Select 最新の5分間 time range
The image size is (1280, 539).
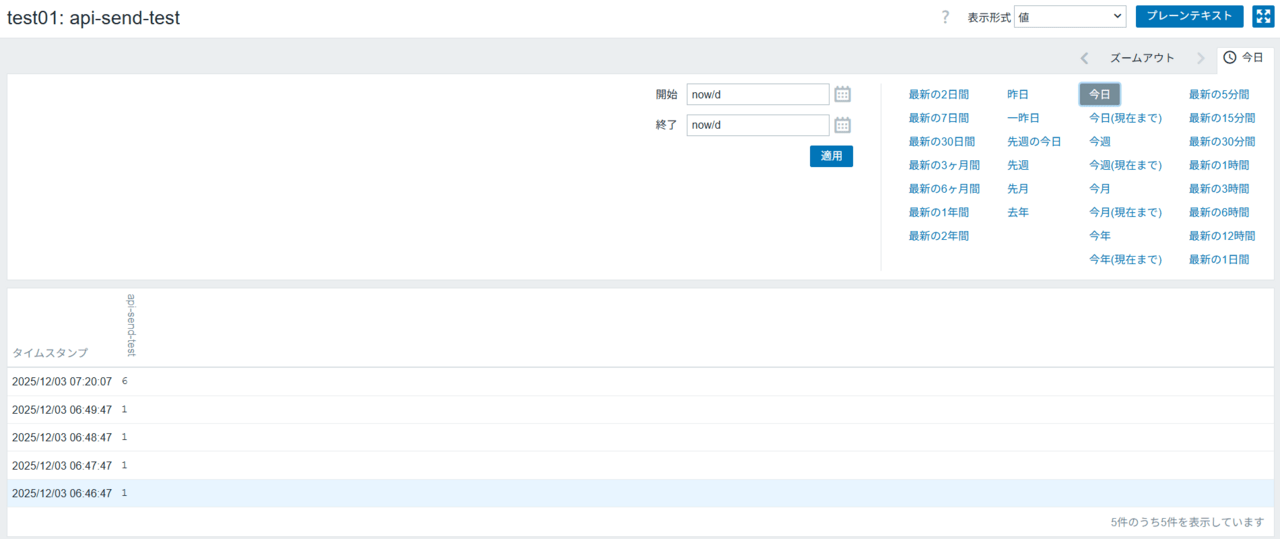tap(1218, 94)
